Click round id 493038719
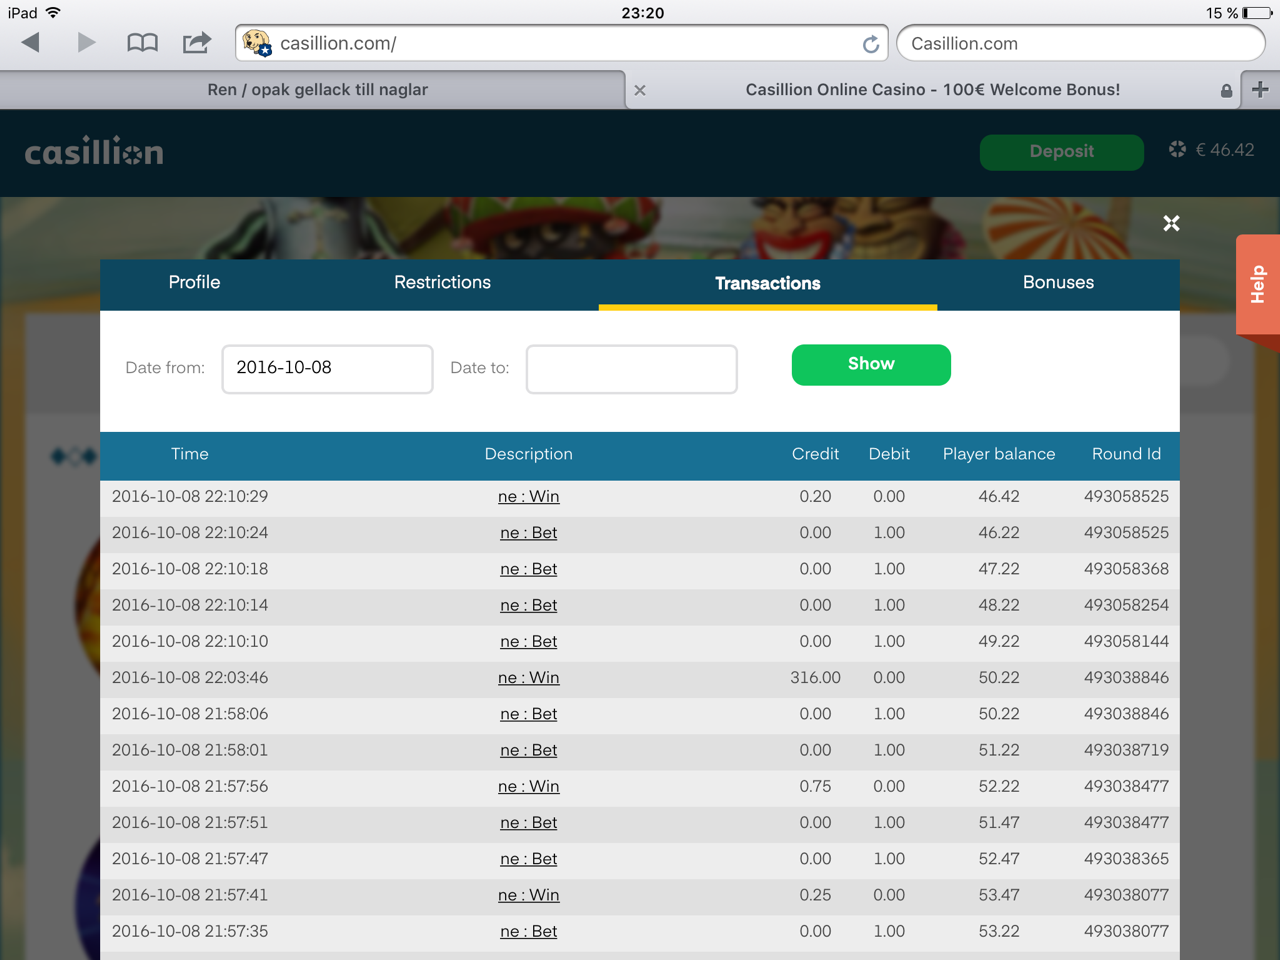1280x960 pixels. (1126, 750)
